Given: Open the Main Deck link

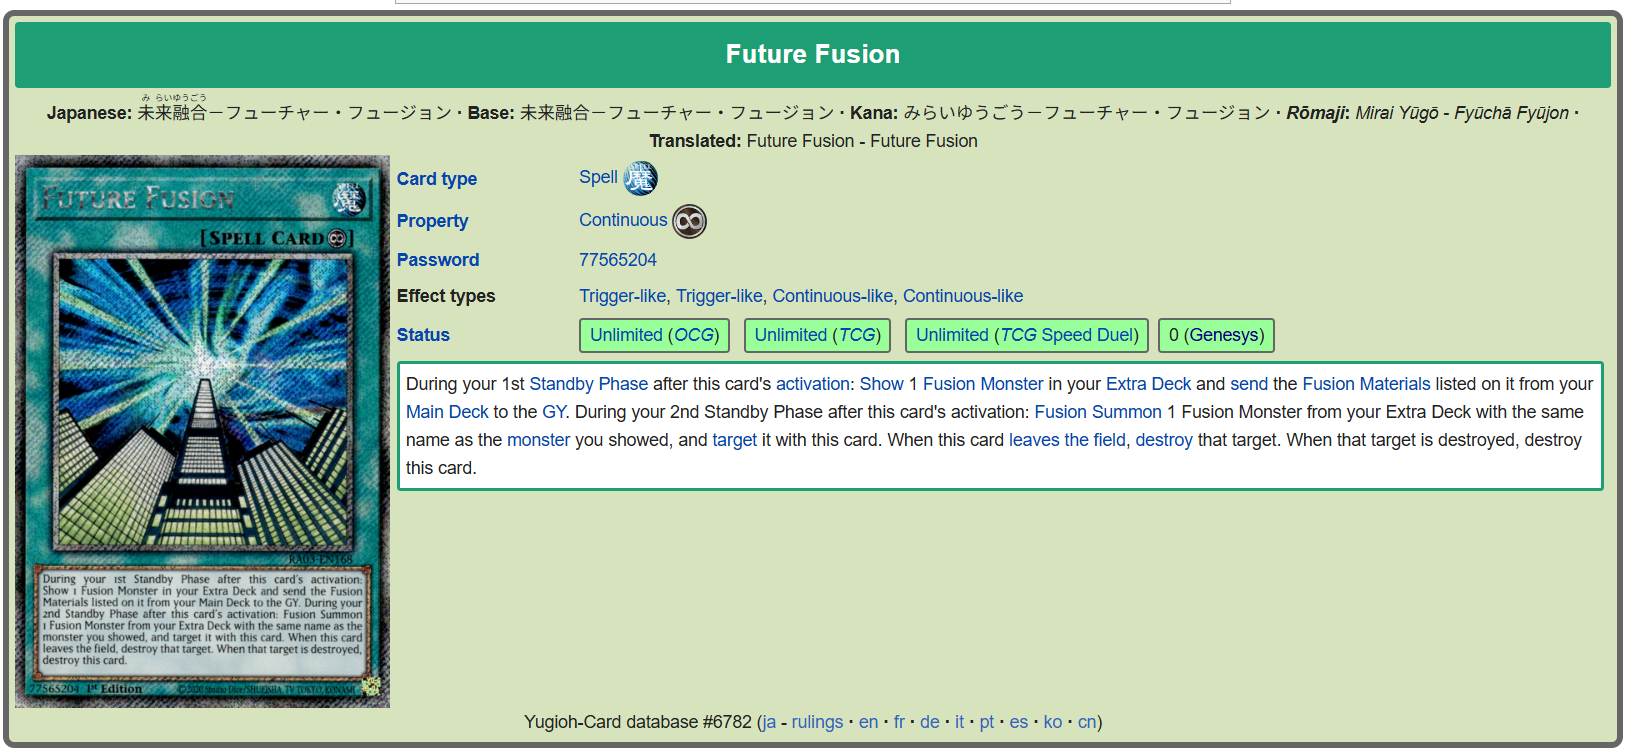Looking at the screenshot, I should (x=447, y=412).
